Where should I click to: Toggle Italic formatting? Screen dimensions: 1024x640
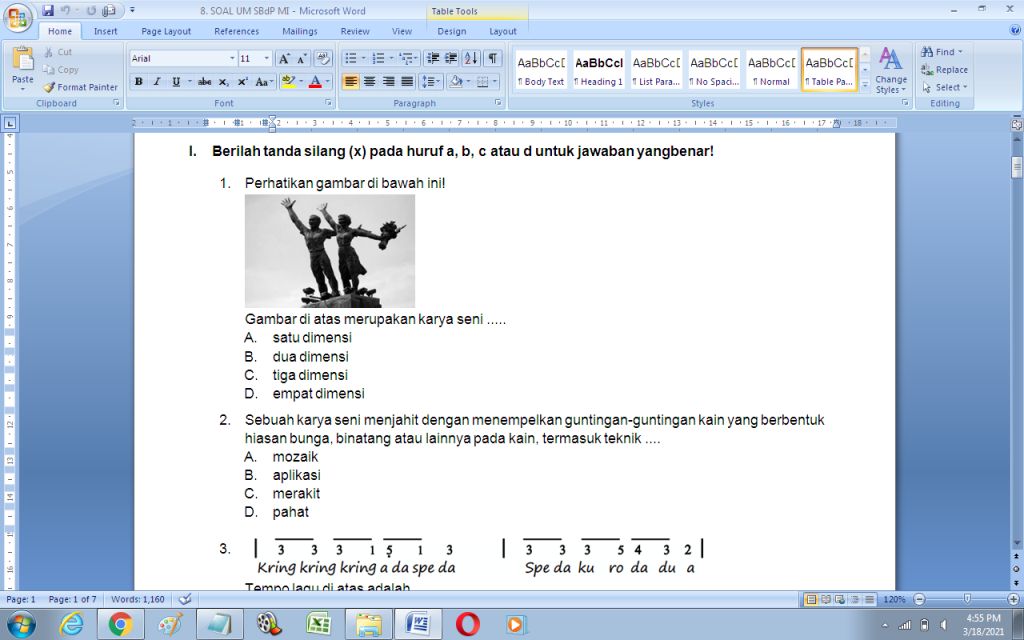(x=157, y=82)
